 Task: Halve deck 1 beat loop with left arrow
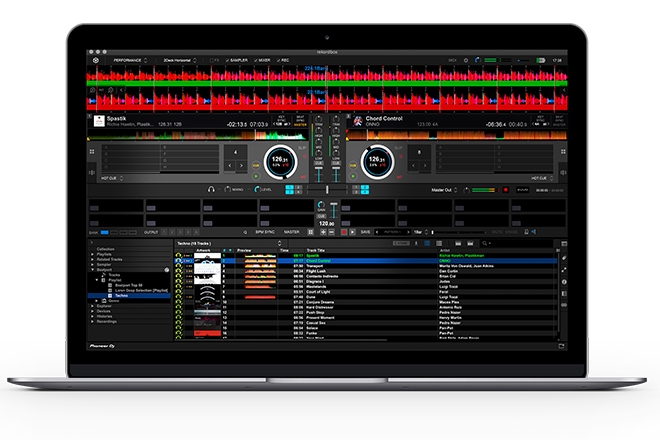230,165
